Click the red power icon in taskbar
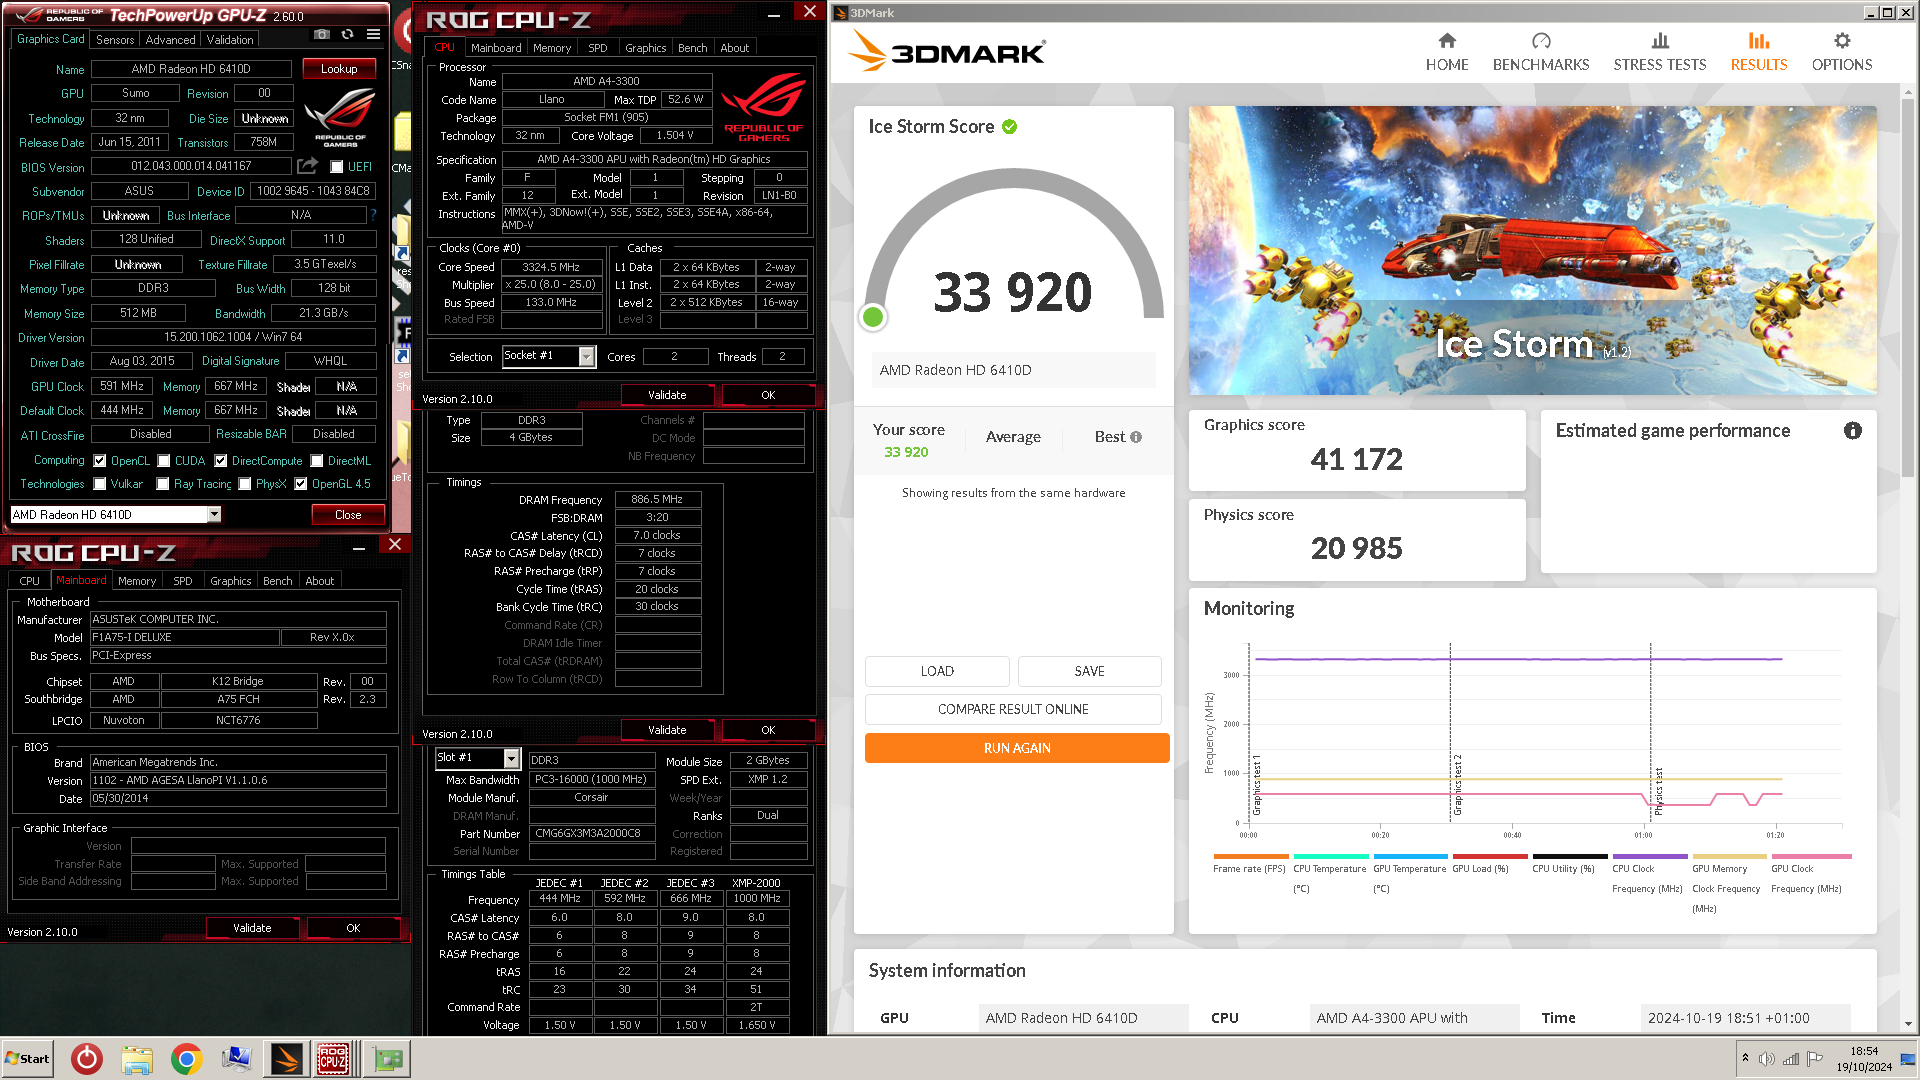This screenshot has width=1920, height=1080. click(87, 1059)
